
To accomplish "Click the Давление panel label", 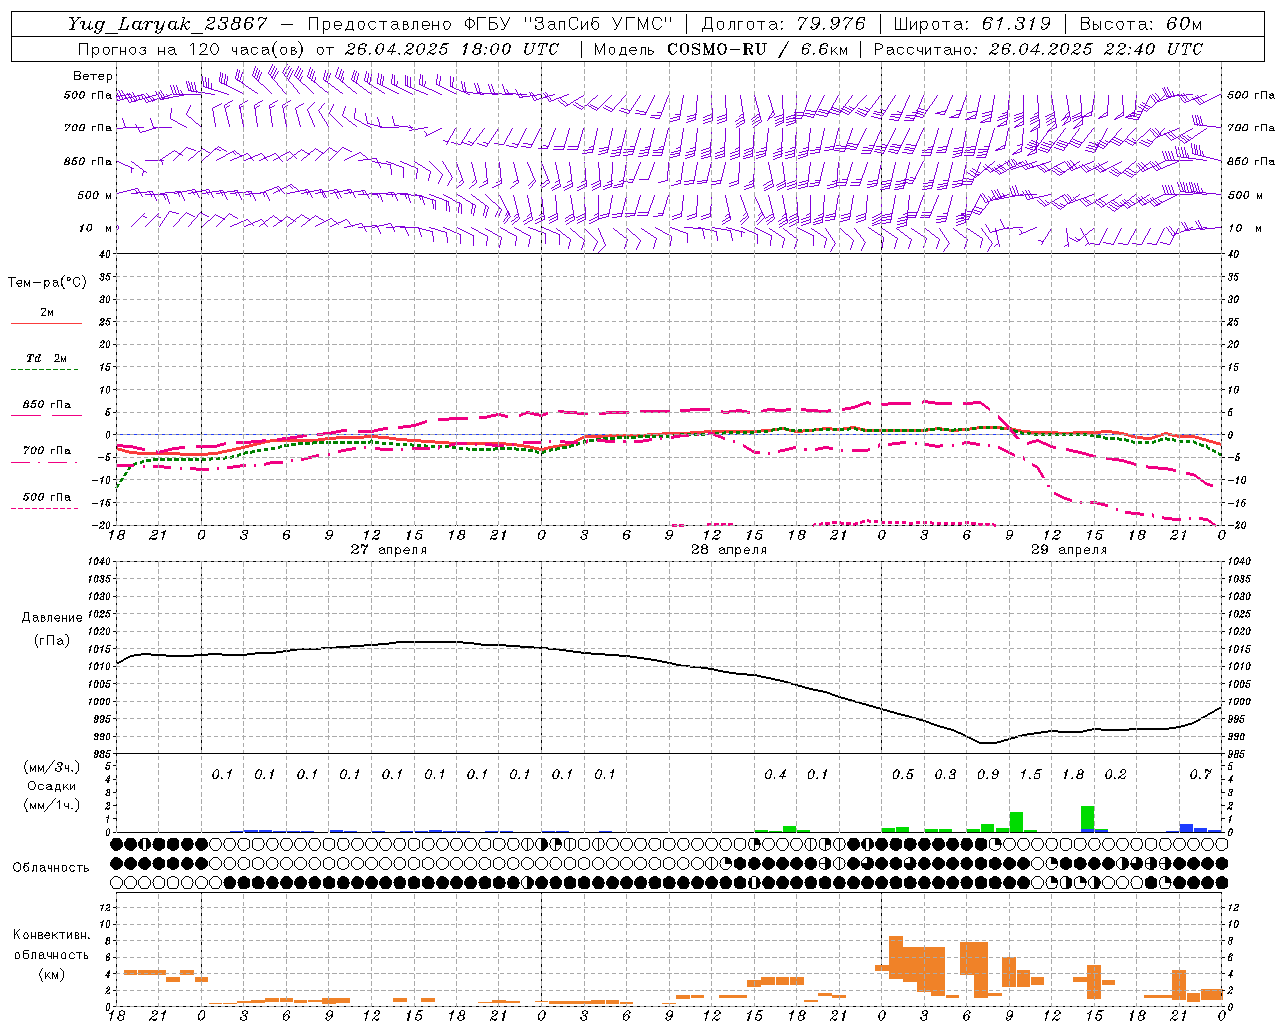I will [x=52, y=618].
